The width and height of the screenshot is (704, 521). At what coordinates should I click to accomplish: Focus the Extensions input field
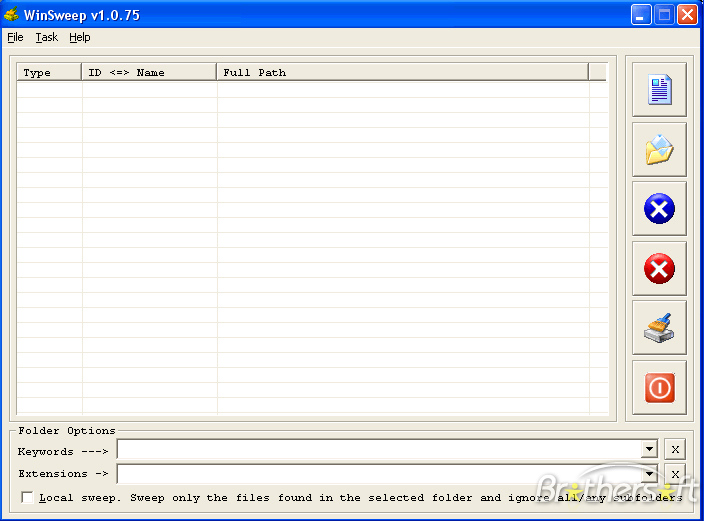click(379, 474)
